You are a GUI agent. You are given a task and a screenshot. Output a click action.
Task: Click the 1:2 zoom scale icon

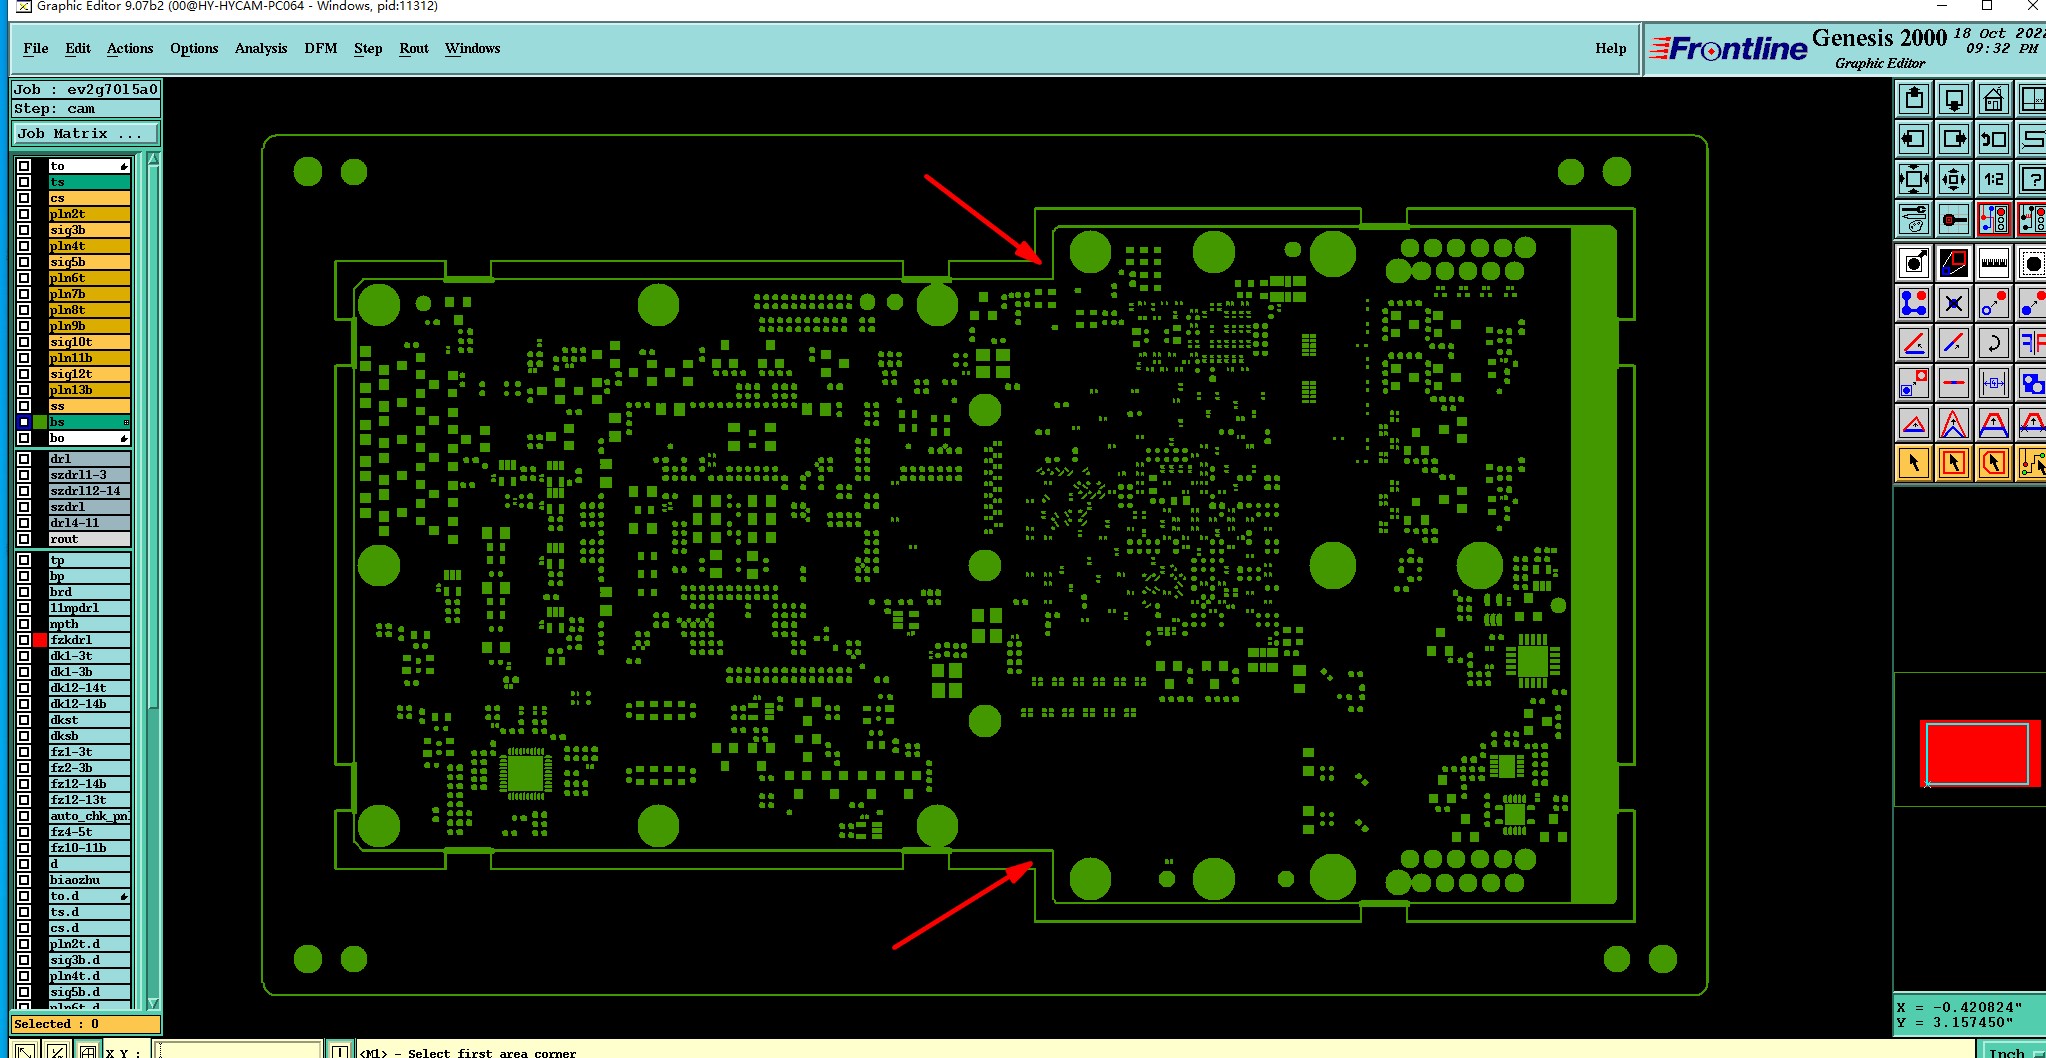tap(1993, 179)
